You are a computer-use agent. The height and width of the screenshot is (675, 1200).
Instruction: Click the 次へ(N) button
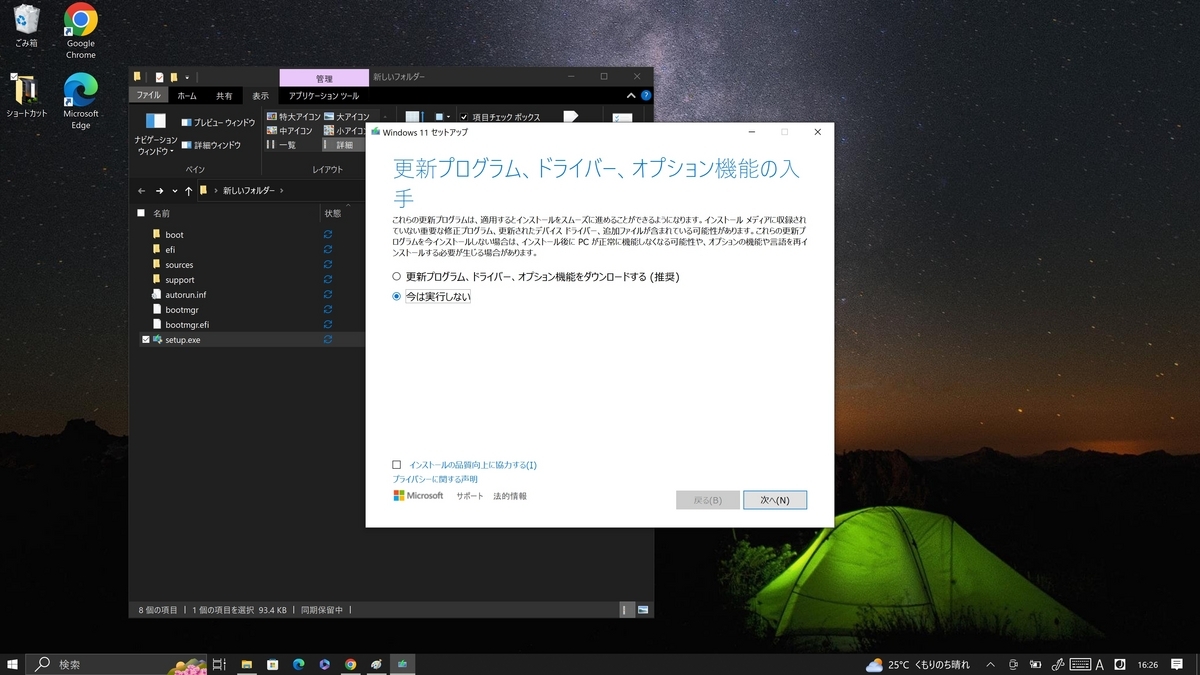[x=775, y=500]
